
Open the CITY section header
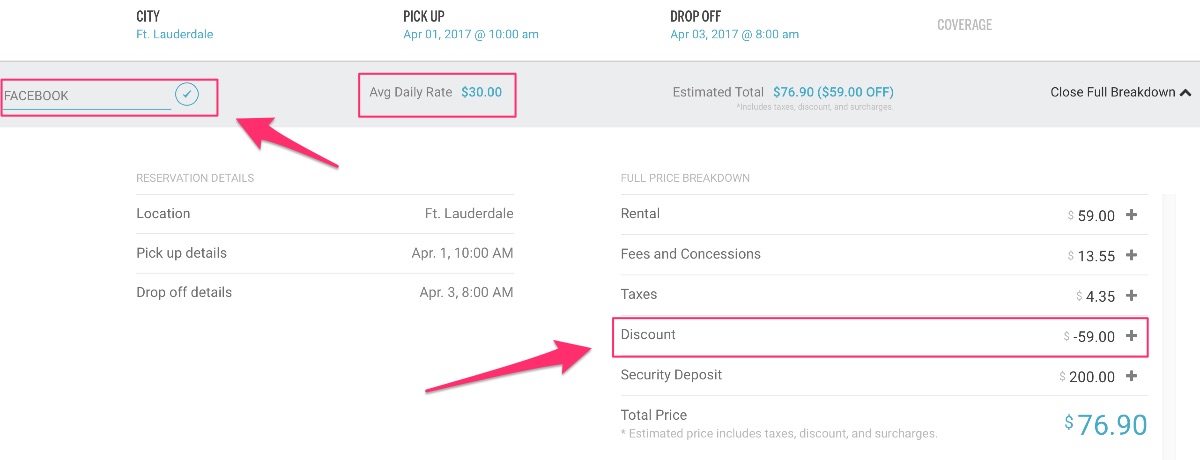point(148,17)
